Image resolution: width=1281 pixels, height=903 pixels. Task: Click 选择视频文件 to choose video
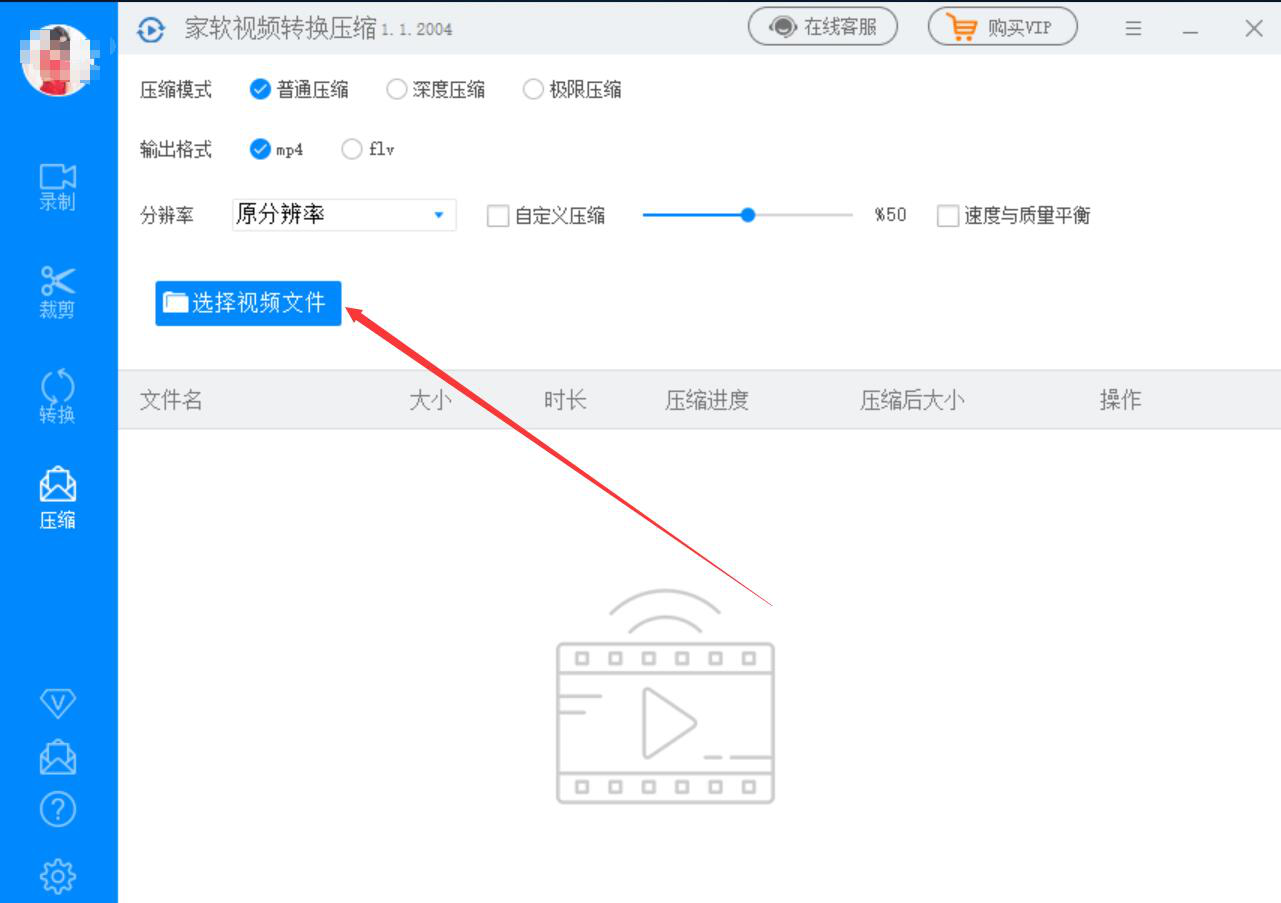[248, 303]
